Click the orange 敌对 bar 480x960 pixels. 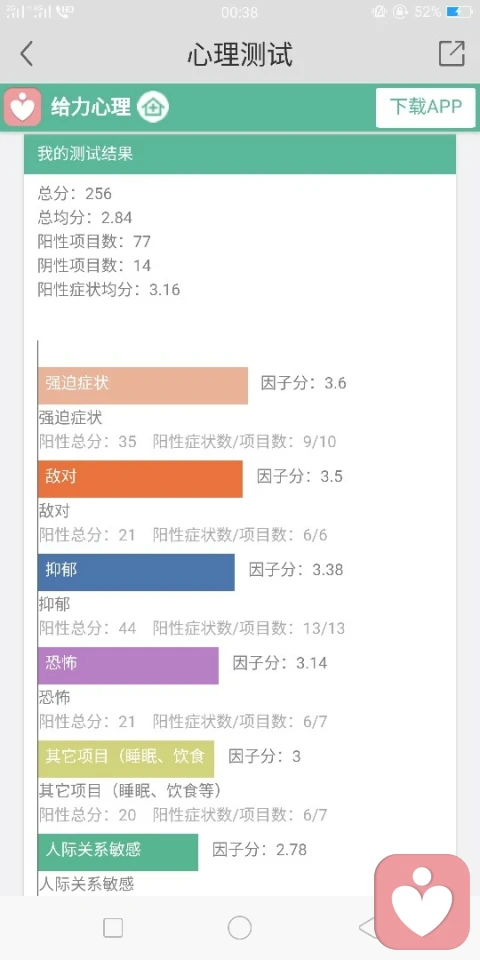pyautogui.click(x=140, y=479)
